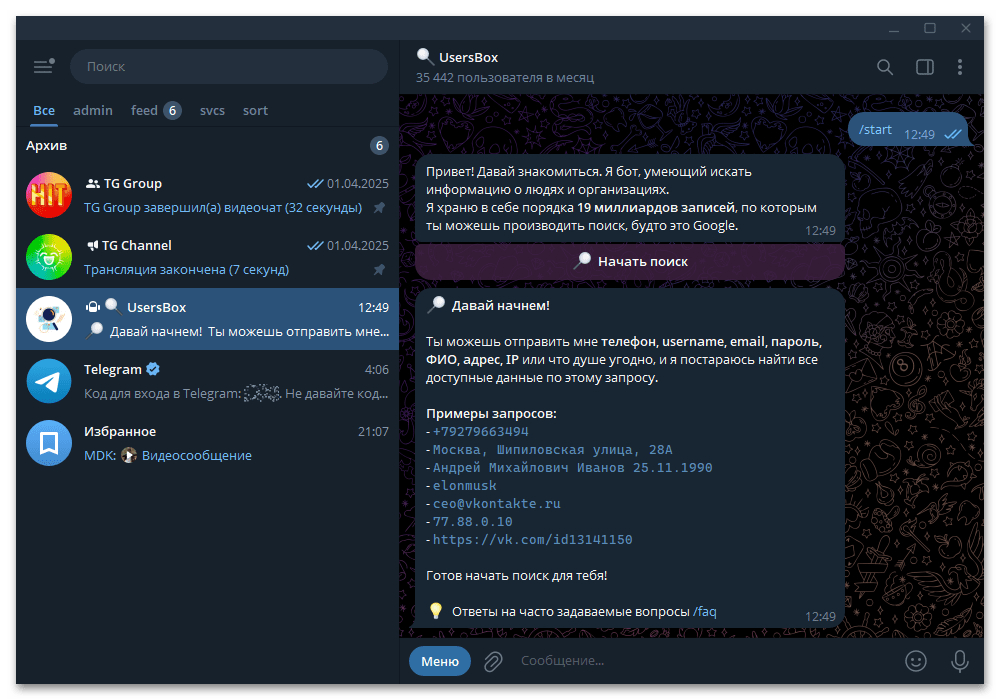Screen dimensions: 1000x700
Task: Select the TG Group chat name
Action: coord(133,184)
